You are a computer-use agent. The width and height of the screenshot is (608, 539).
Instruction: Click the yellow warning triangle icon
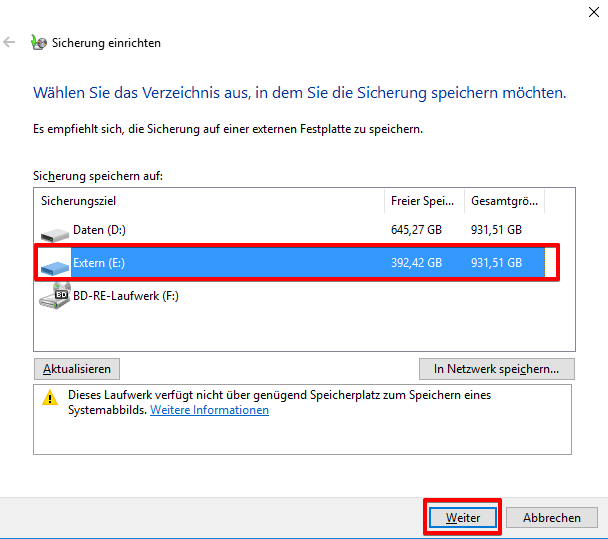pyautogui.click(x=50, y=398)
